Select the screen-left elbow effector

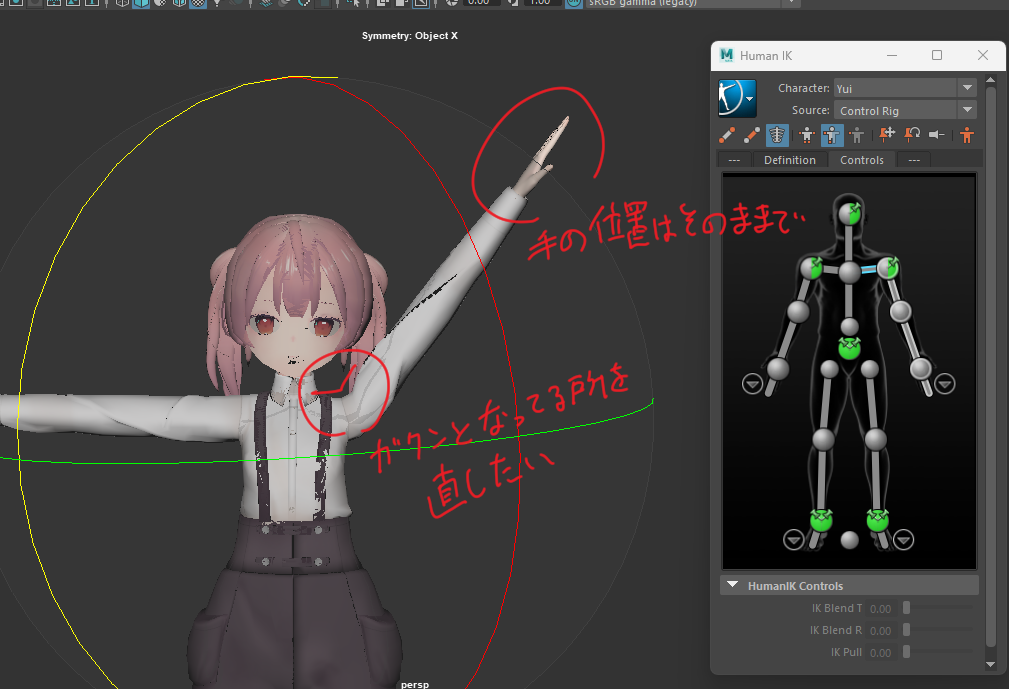pyautogui.click(x=798, y=312)
